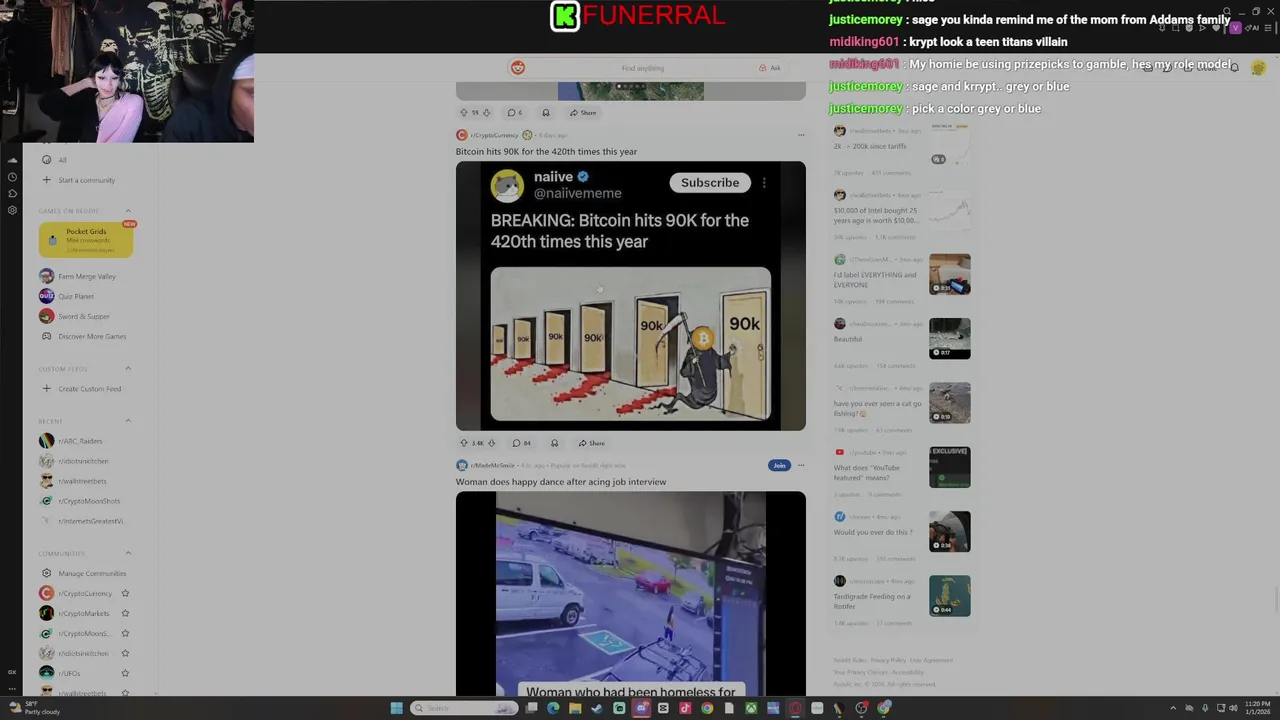
Task: Upvote the top map post with 59 votes
Action: click(463, 113)
